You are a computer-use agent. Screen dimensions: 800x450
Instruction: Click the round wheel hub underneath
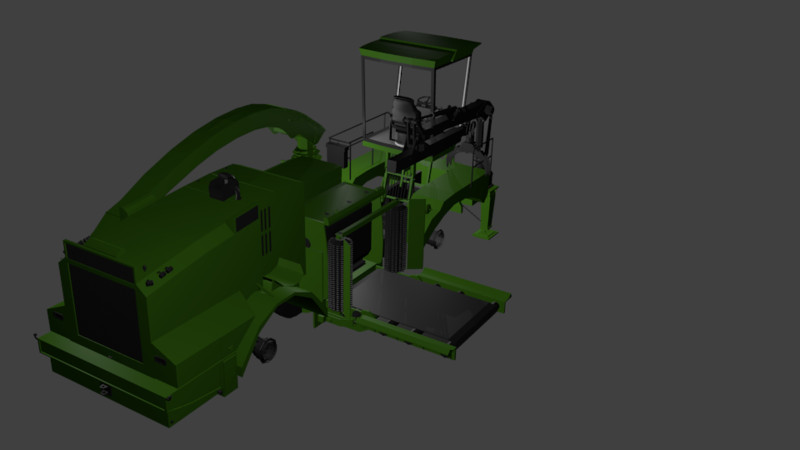tap(266, 349)
